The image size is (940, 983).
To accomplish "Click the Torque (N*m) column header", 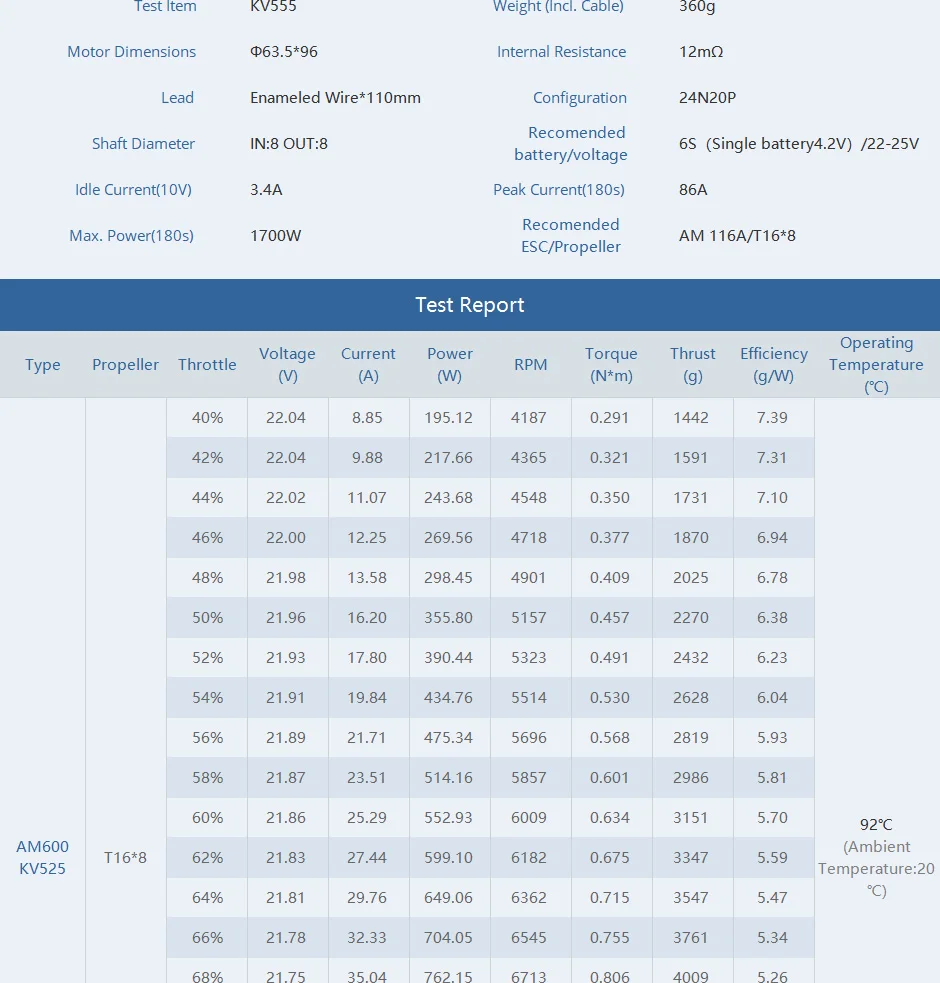I will [x=611, y=364].
